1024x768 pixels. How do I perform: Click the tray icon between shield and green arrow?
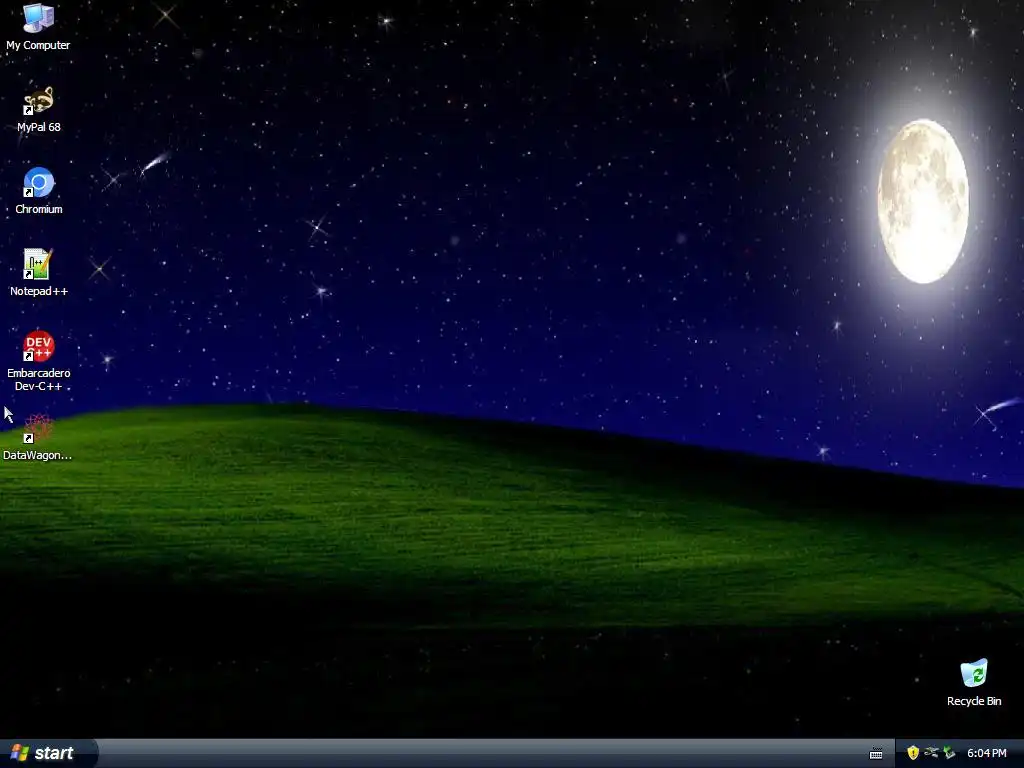point(931,753)
